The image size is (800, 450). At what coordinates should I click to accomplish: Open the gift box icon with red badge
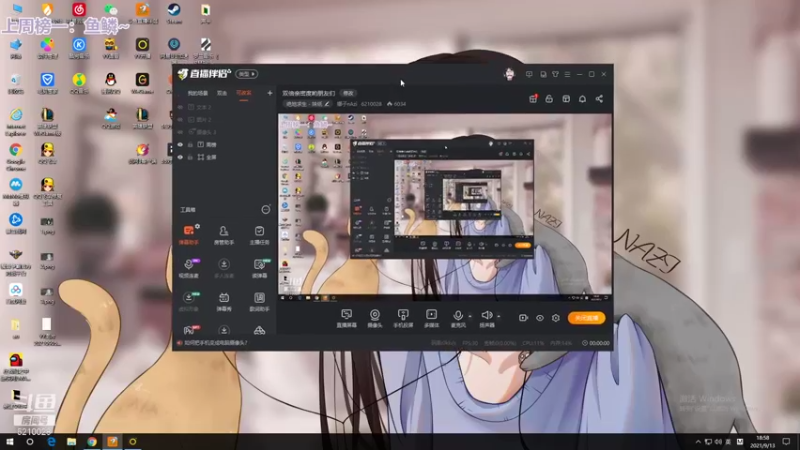coord(533,98)
